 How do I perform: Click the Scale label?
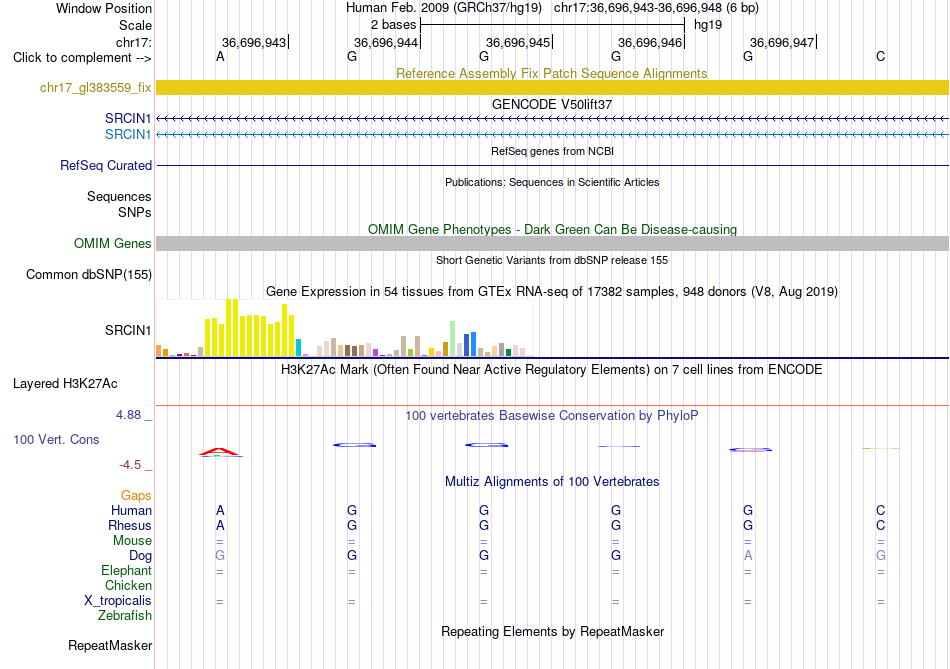(135, 25)
